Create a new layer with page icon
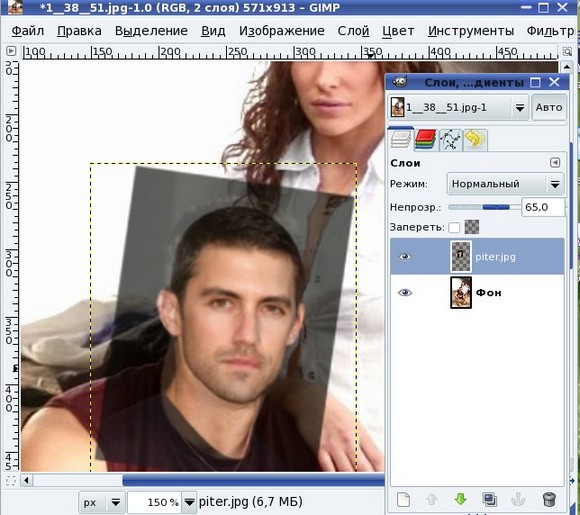Screen dimensions: 580x515 (403, 499)
